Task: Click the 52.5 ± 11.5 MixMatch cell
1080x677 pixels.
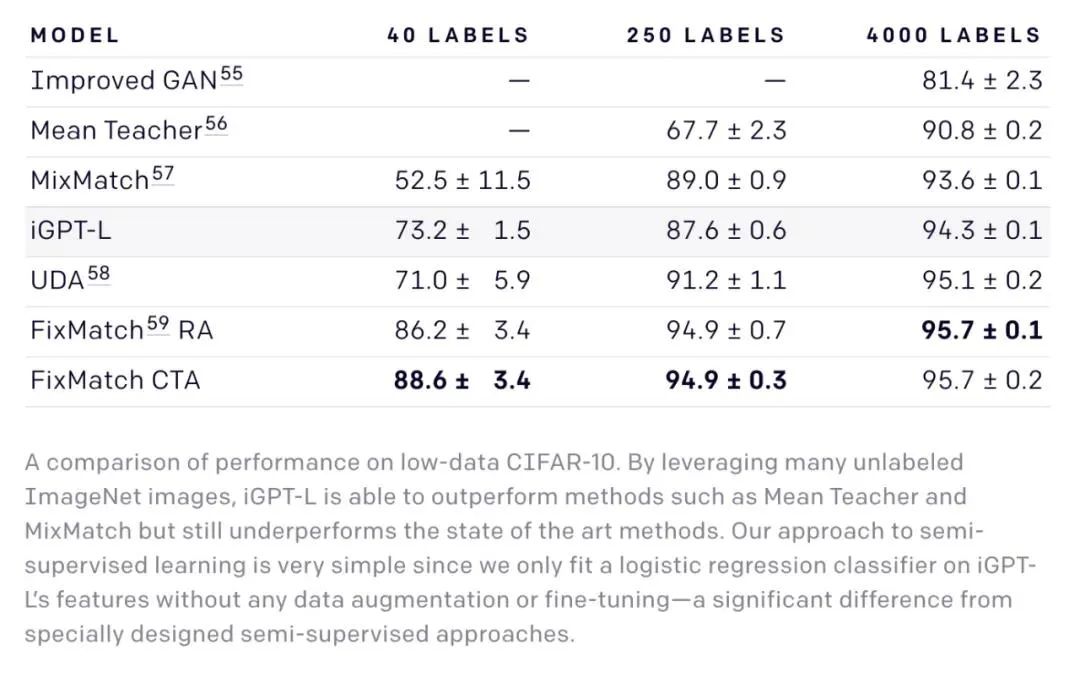Action: 462,181
